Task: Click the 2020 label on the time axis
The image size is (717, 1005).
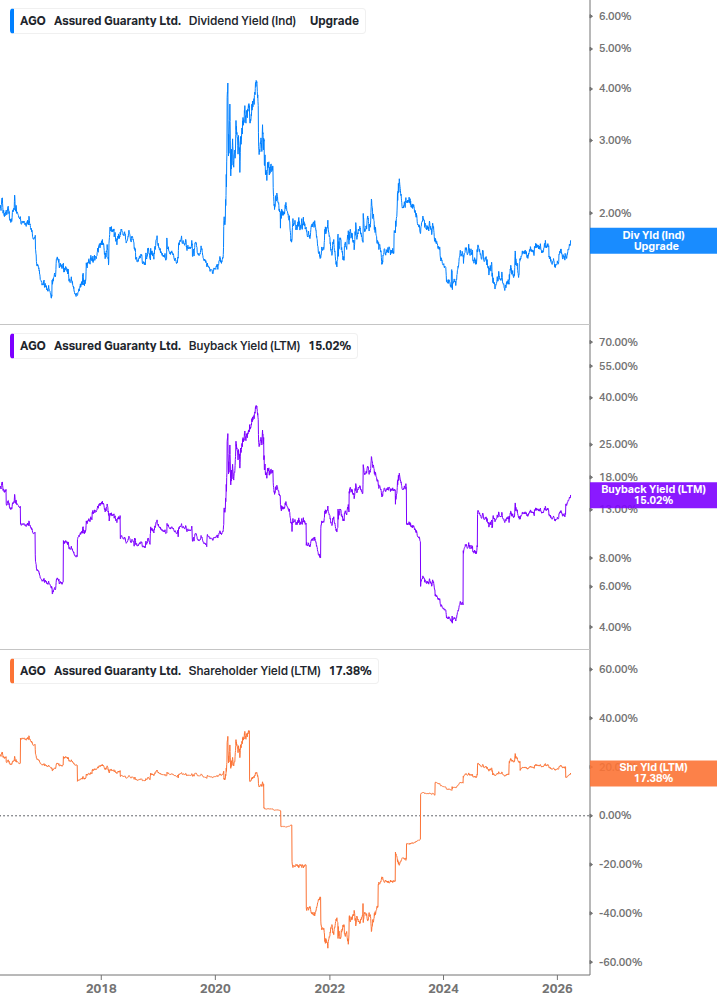Action: point(215,988)
